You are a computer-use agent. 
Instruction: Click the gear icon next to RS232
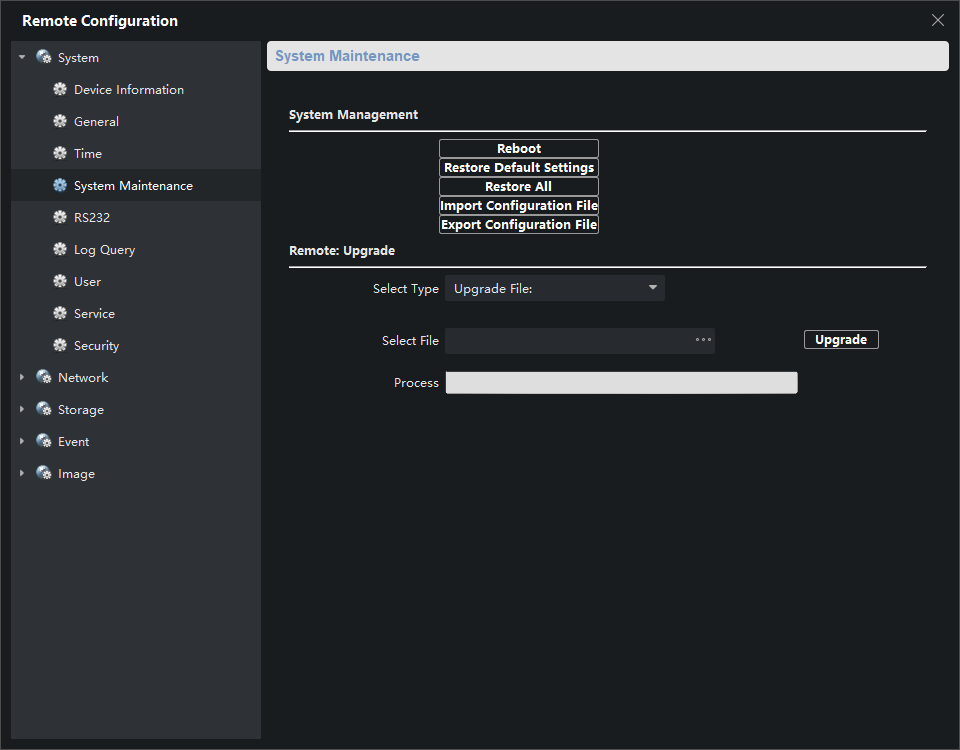tap(60, 218)
